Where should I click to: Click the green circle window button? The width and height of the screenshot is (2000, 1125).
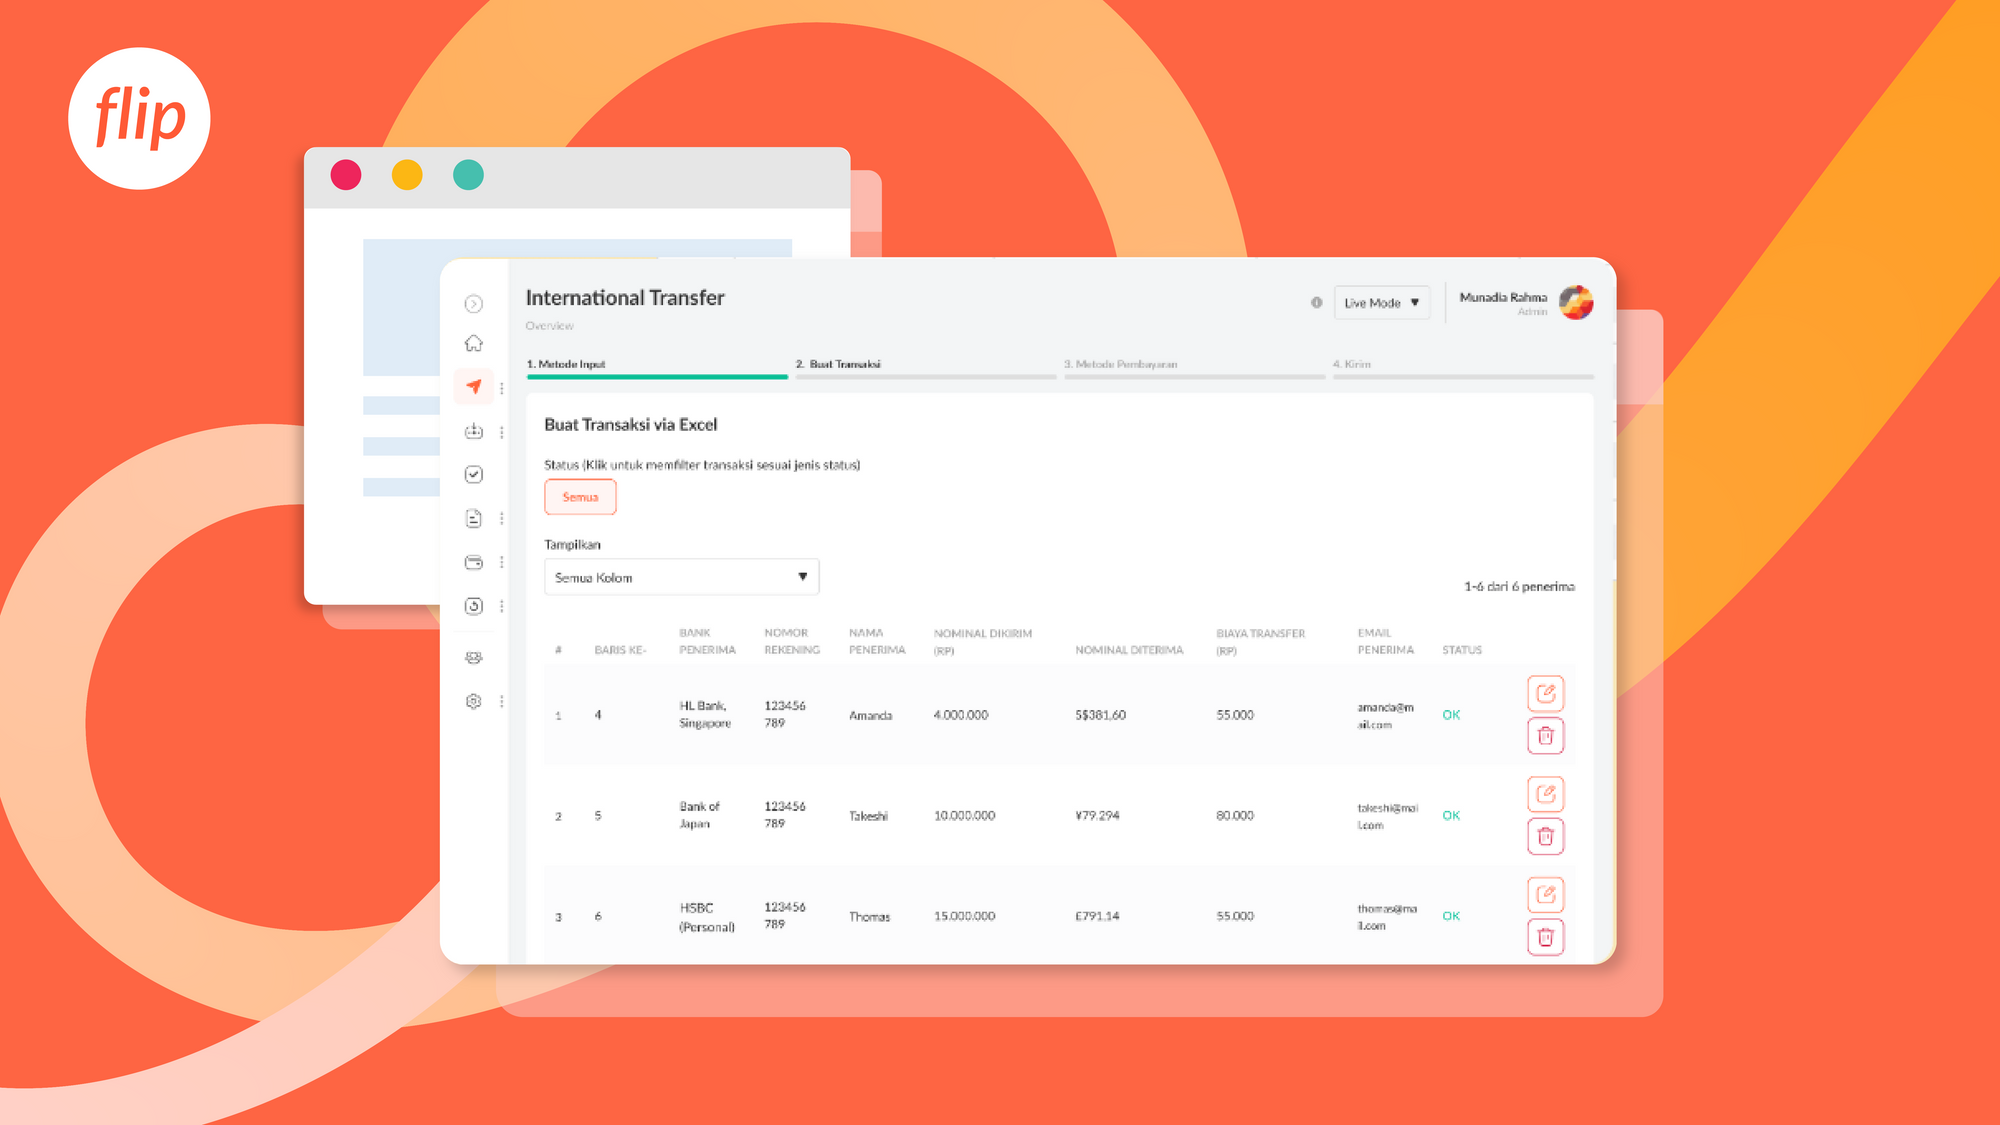pyautogui.click(x=468, y=175)
